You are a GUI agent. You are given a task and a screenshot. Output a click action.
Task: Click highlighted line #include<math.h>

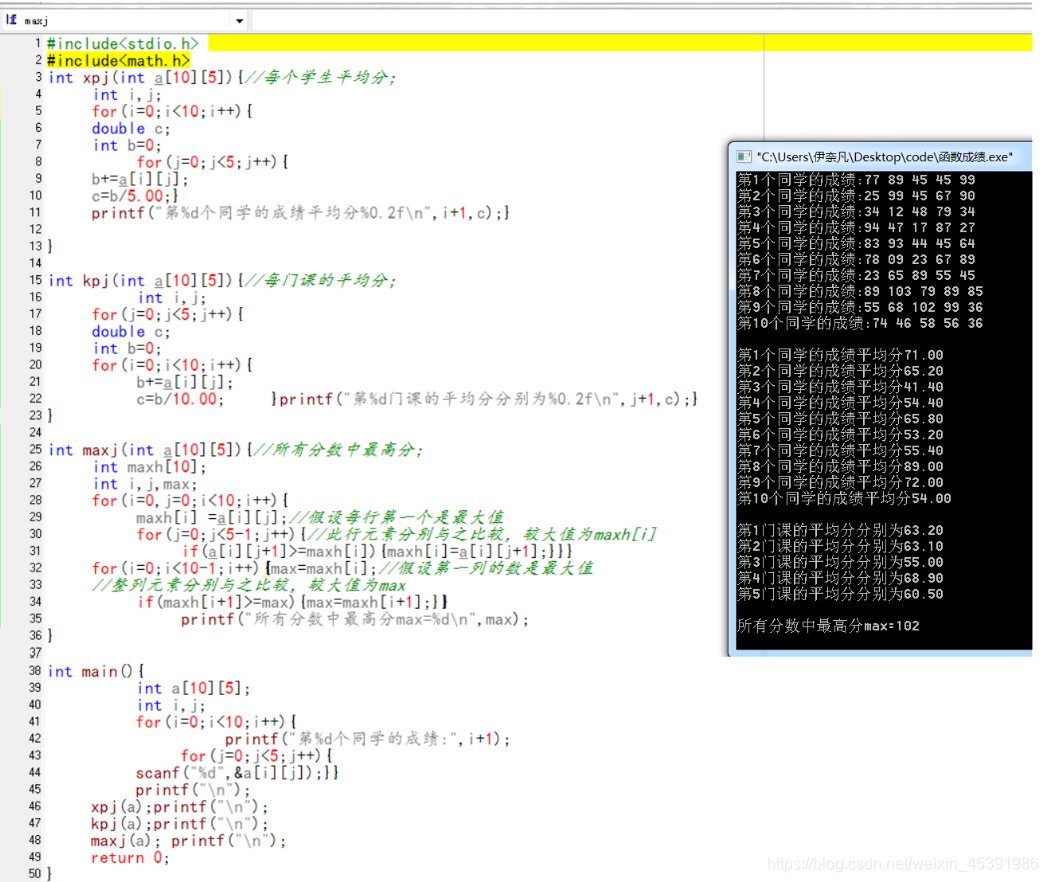(118, 61)
